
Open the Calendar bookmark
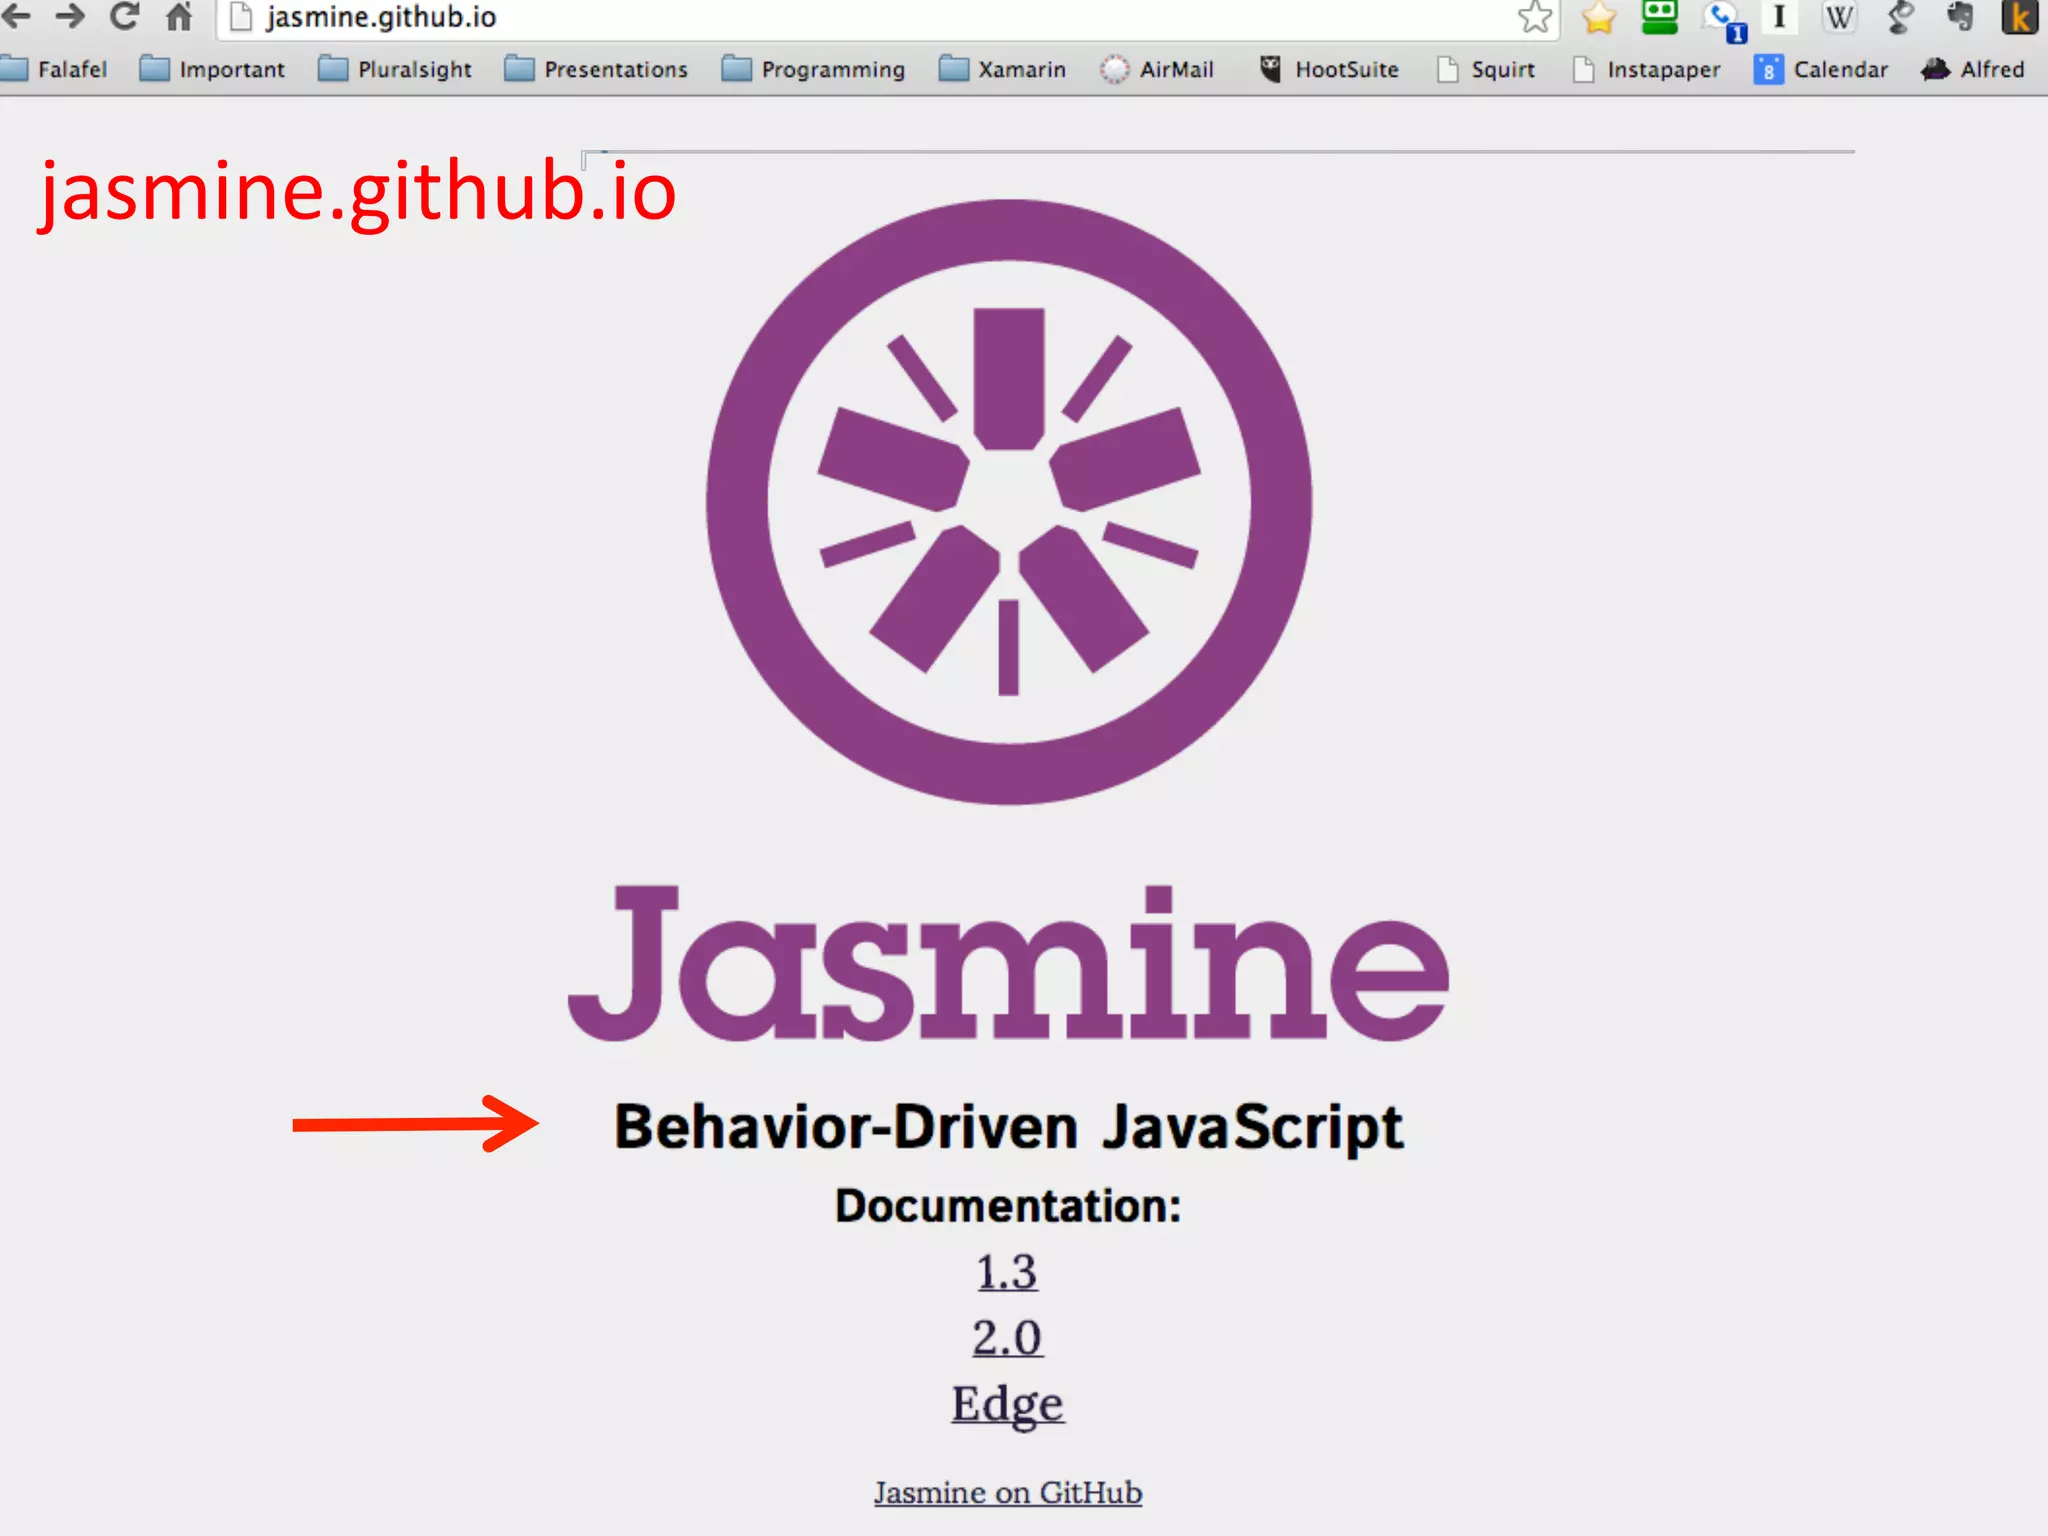pos(1821,69)
